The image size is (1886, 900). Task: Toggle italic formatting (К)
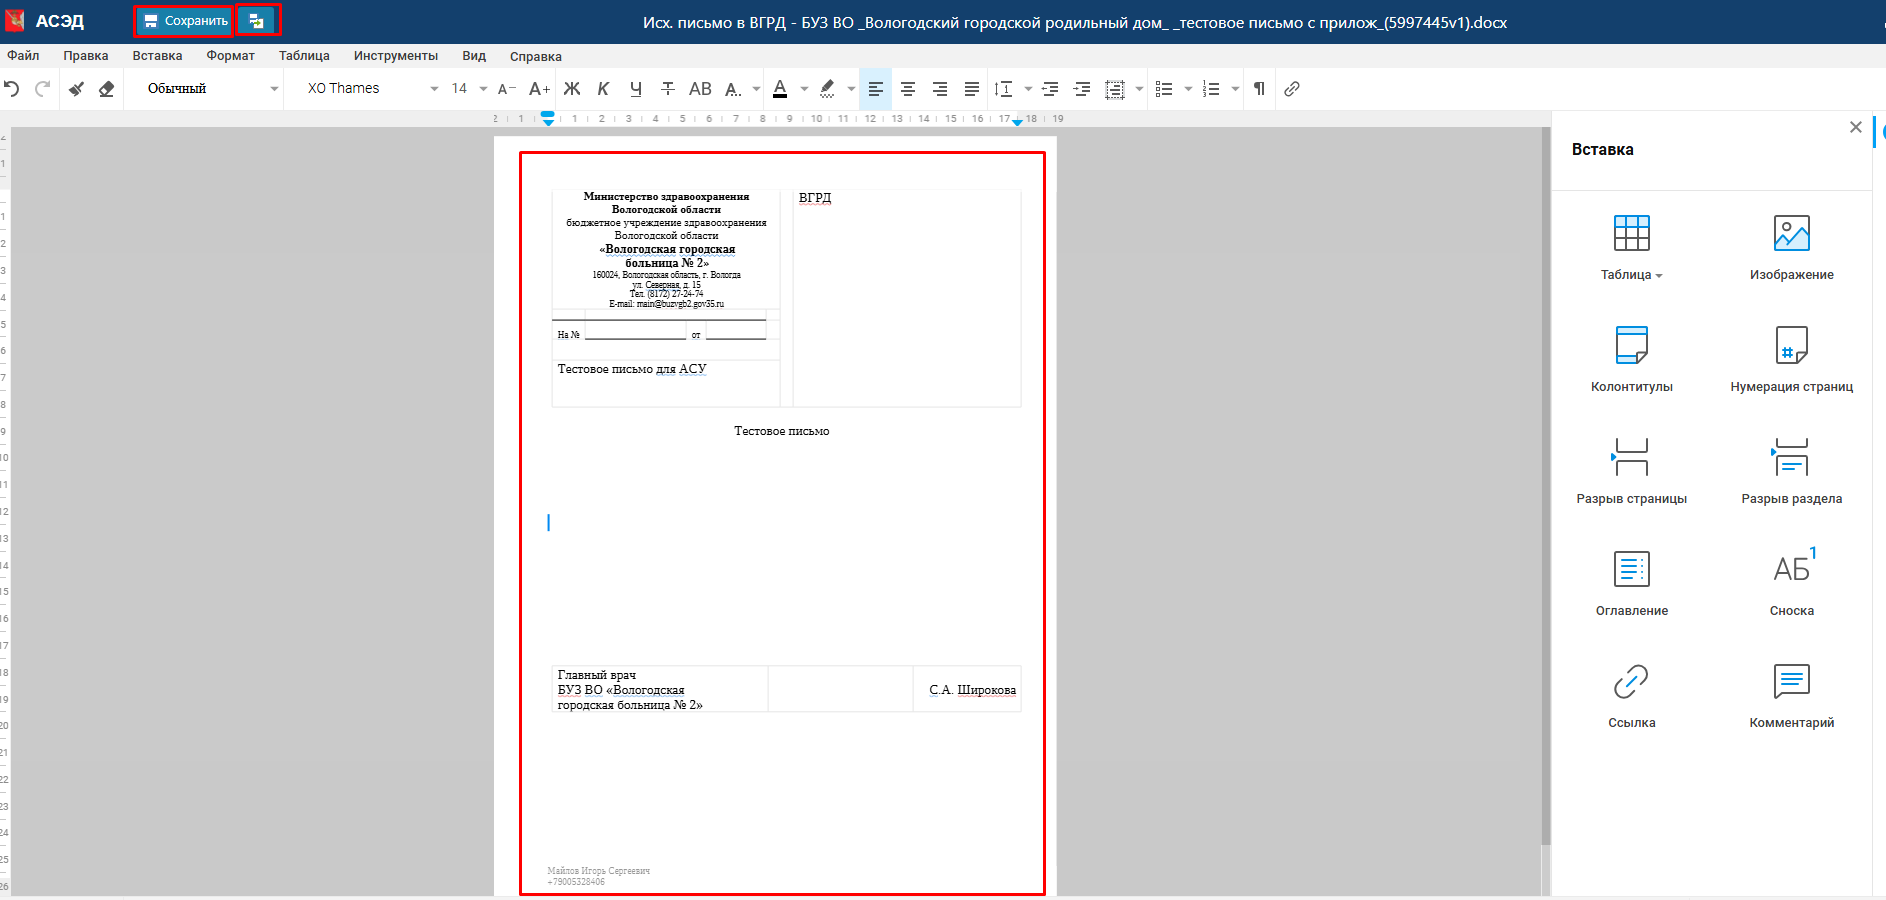point(603,89)
